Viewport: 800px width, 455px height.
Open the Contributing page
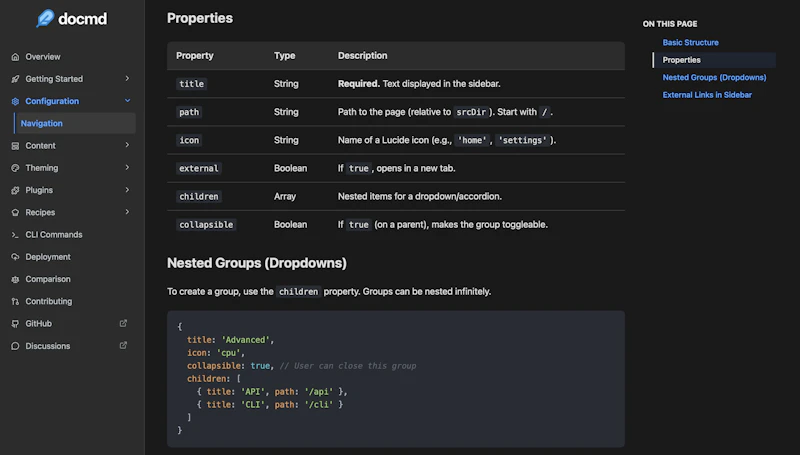pos(48,301)
